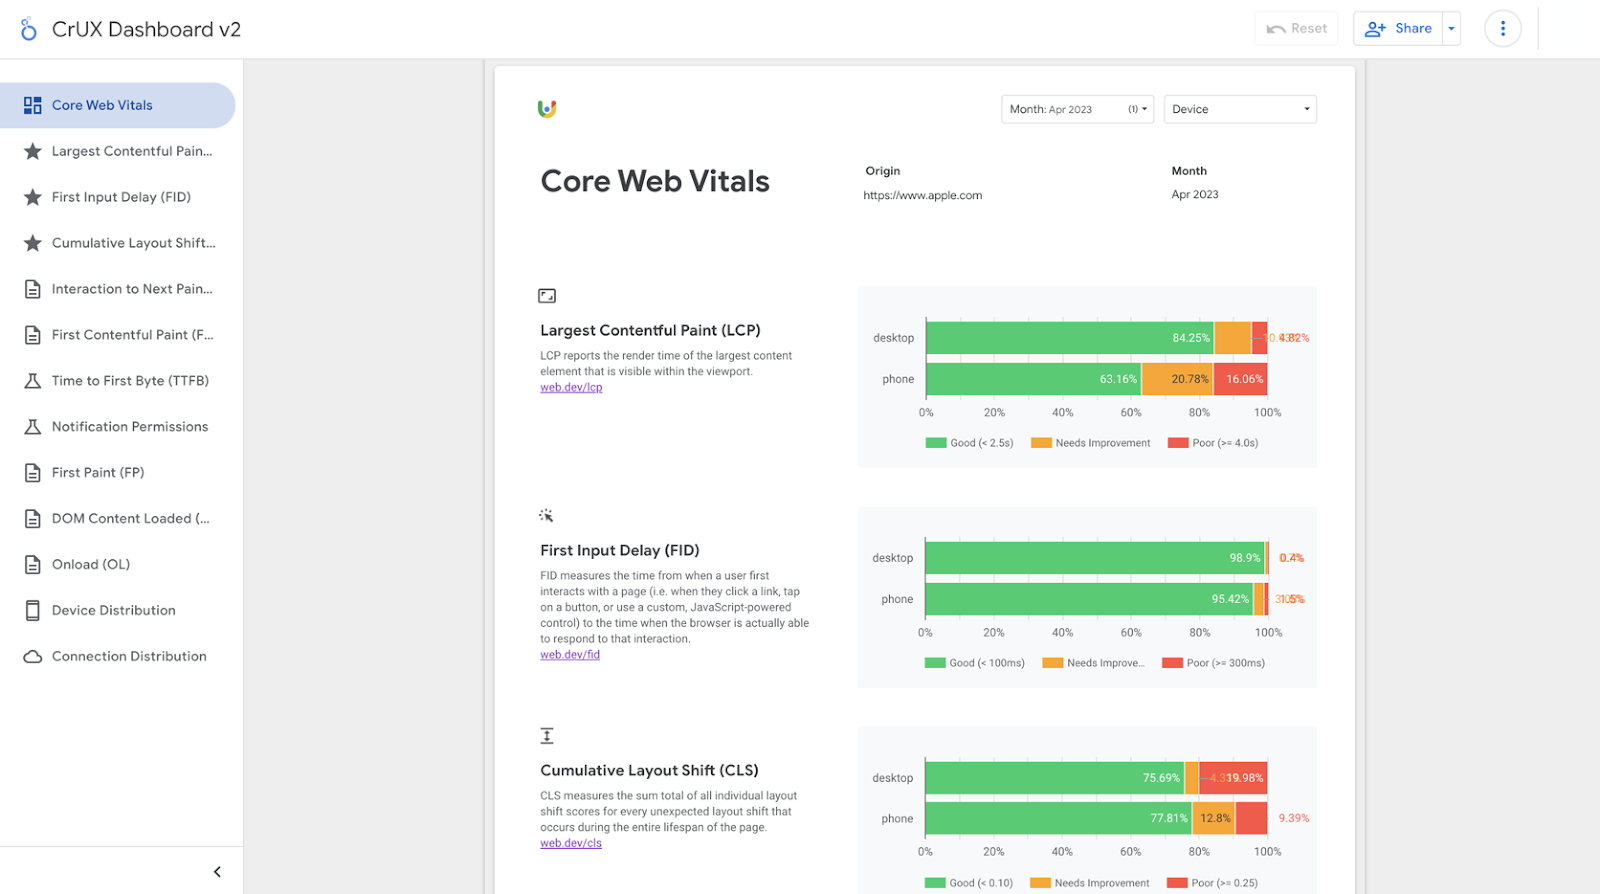Click flask icon for Time to First Byte
1600x894 pixels.
click(33, 381)
